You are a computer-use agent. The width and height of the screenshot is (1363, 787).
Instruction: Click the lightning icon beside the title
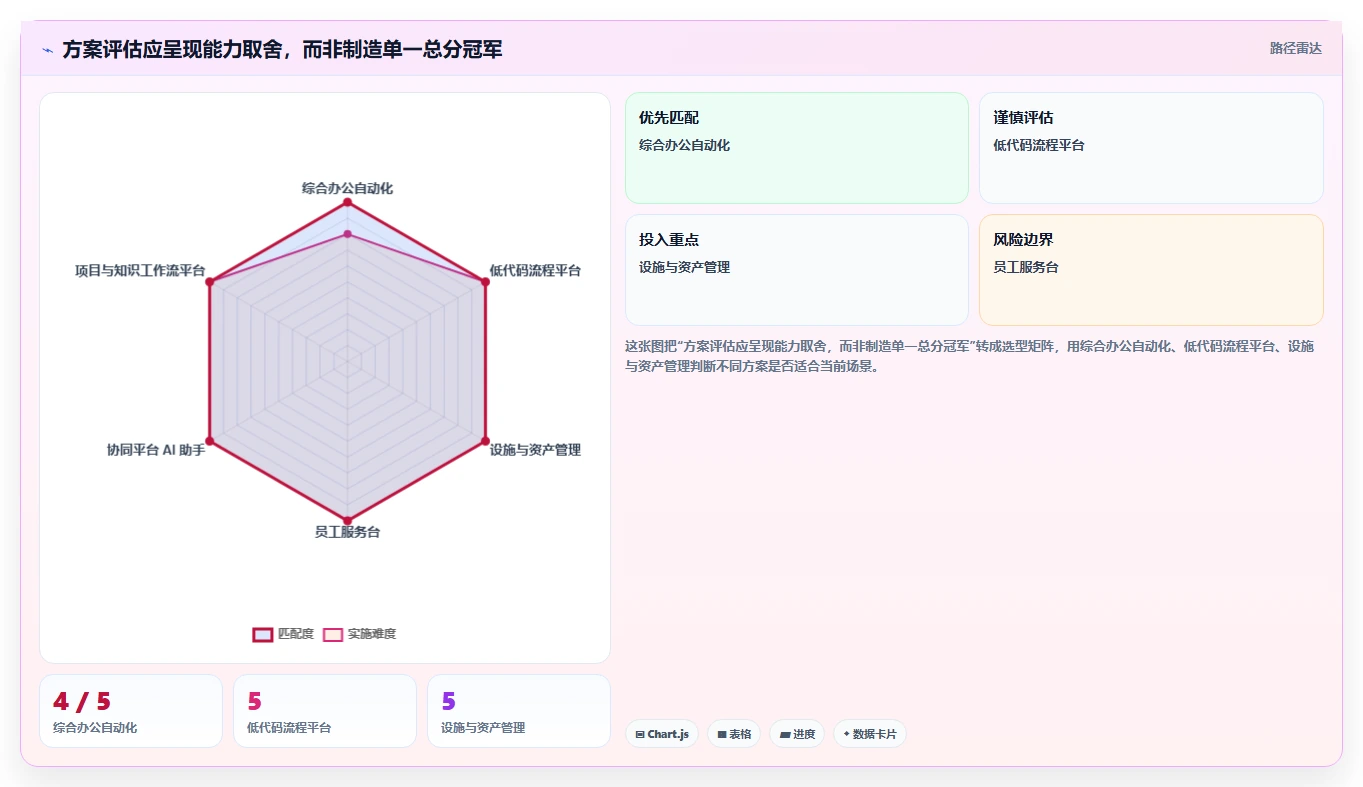47,50
